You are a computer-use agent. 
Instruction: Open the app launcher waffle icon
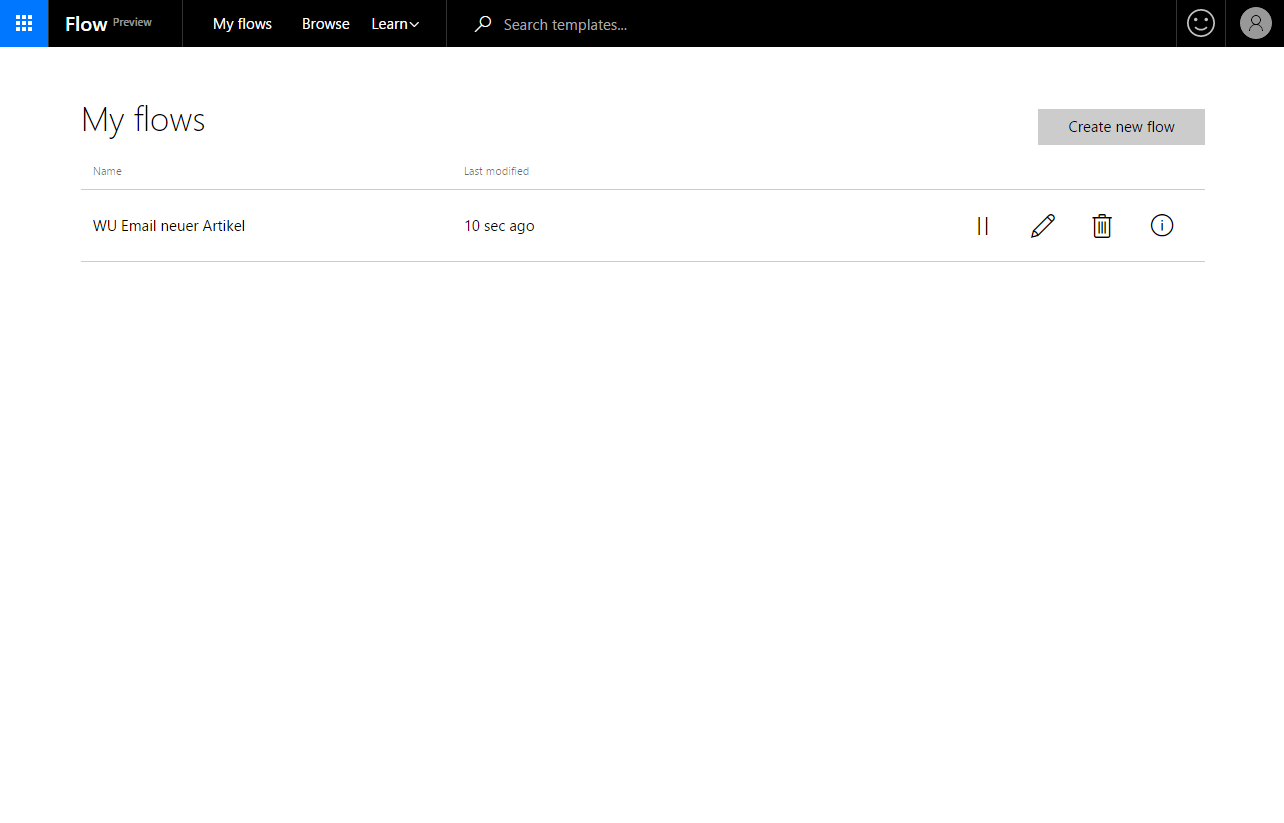[x=24, y=23]
